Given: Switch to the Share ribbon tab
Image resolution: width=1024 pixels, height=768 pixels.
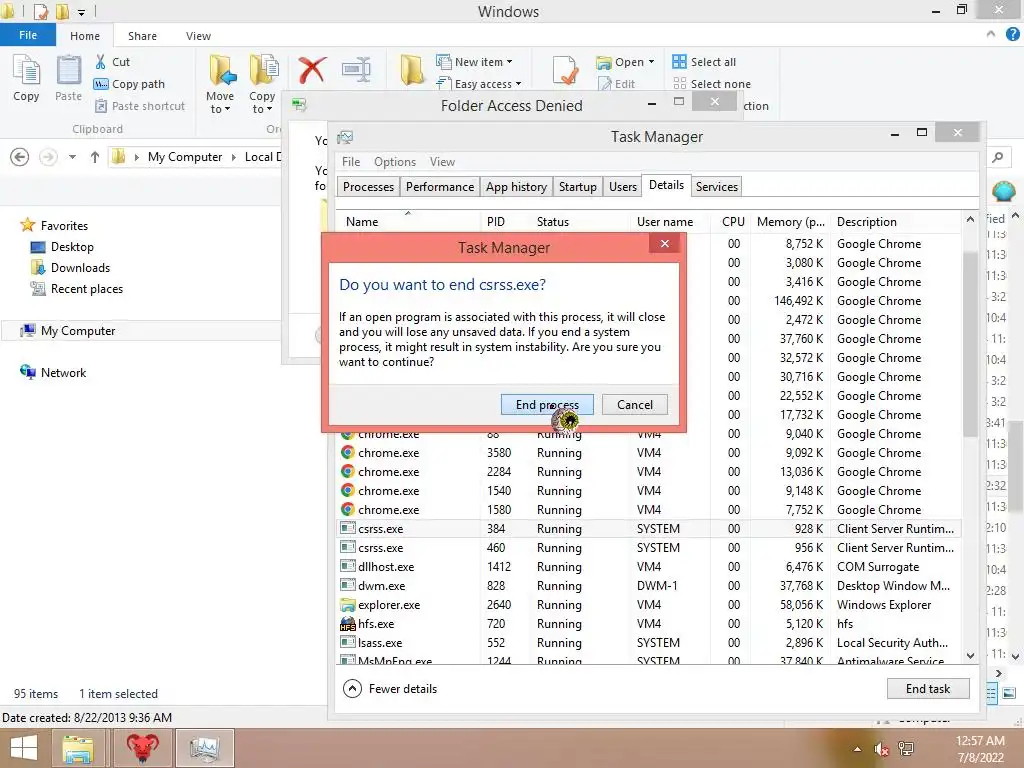Looking at the screenshot, I should point(142,36).
